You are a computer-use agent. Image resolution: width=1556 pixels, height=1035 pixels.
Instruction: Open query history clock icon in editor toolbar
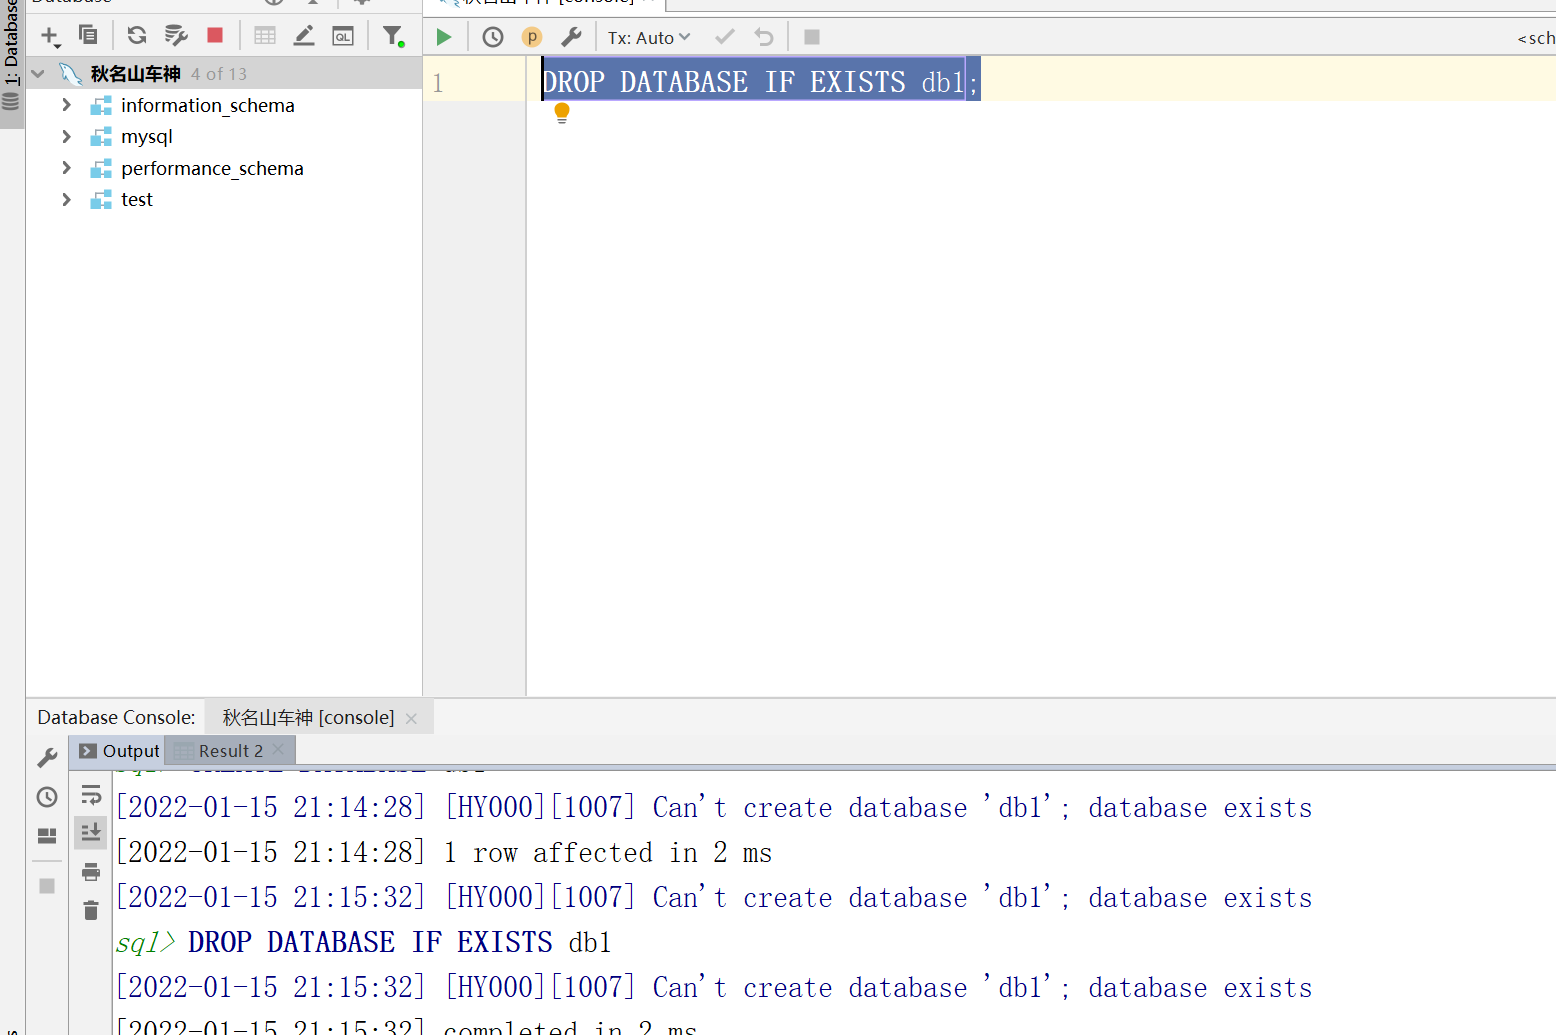pos(493,37)
